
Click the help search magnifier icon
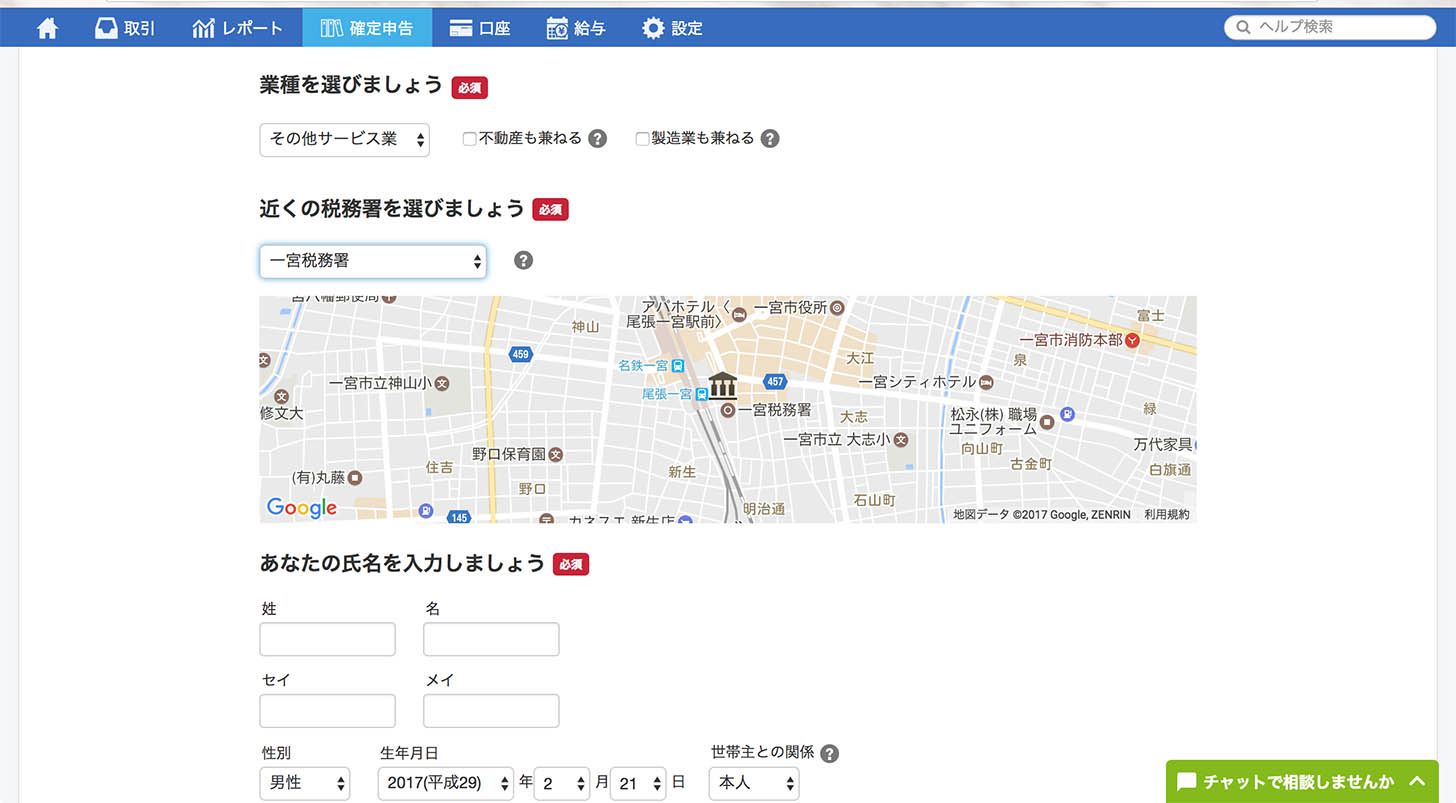(1243, 27)
